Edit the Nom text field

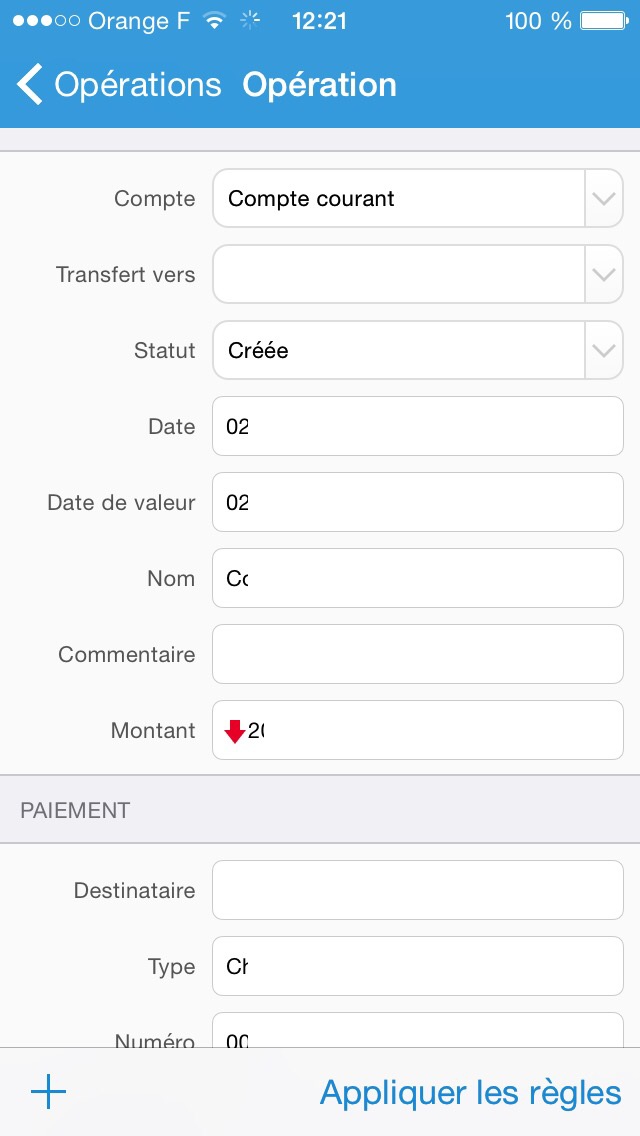[x=417, y=579]
